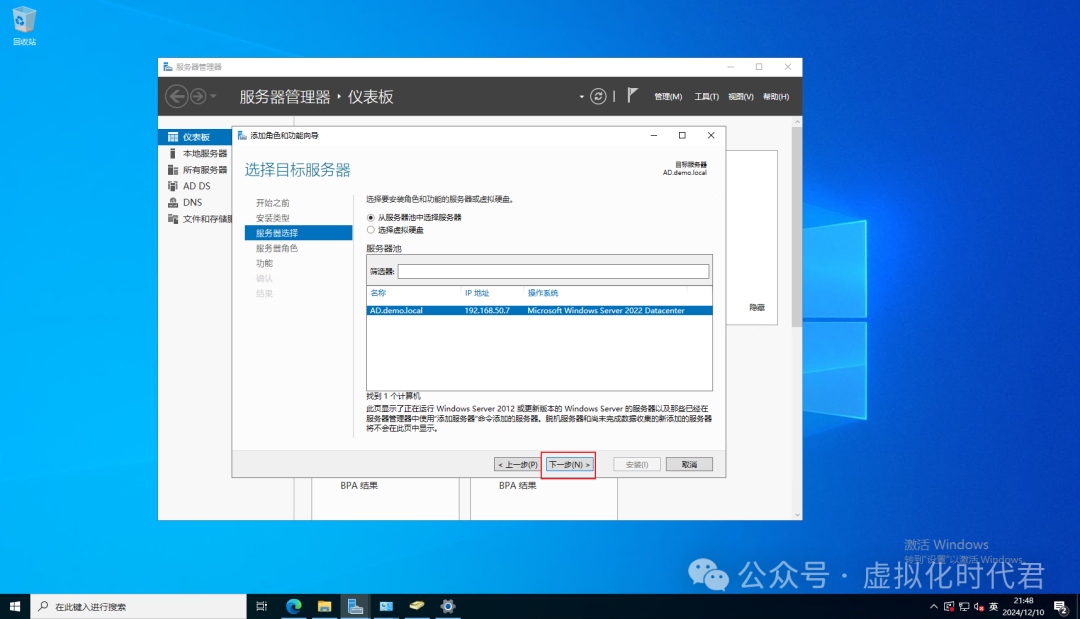Click the Server Manager taskbar icon
This screenshot has height=619, width=1080.
355,607
